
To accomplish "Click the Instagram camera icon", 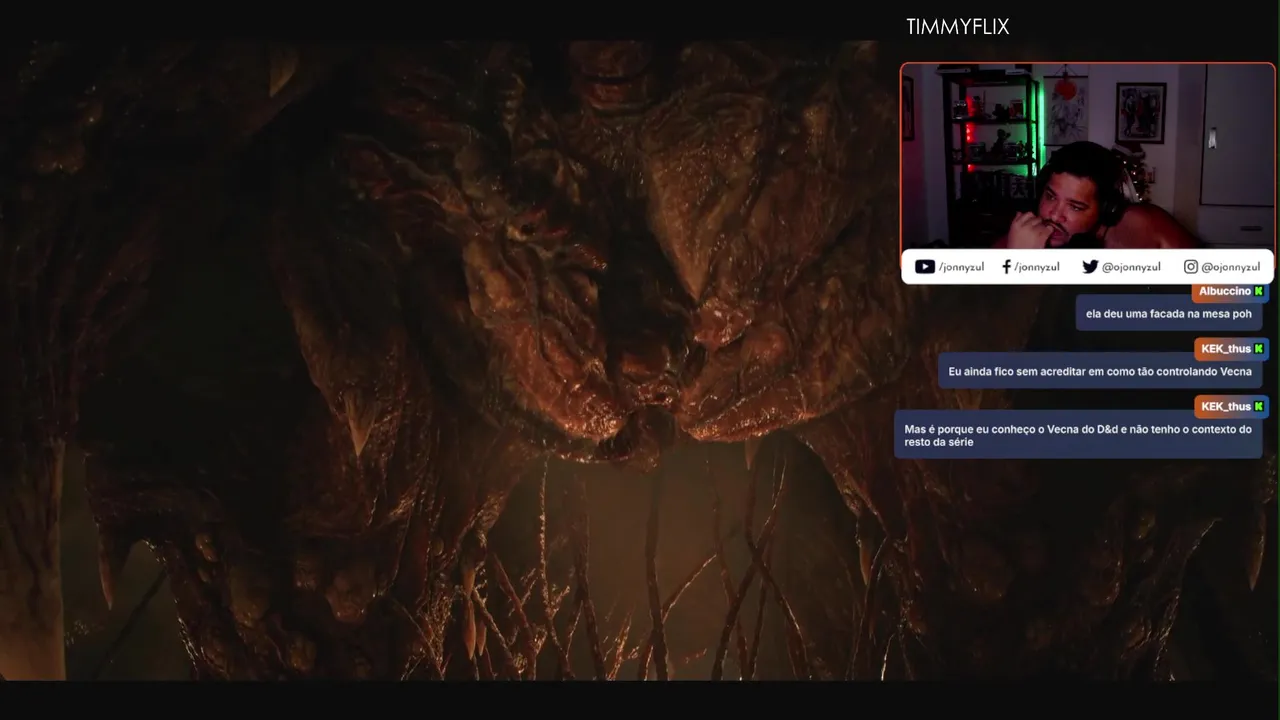I will click(x=1191, y=267).
